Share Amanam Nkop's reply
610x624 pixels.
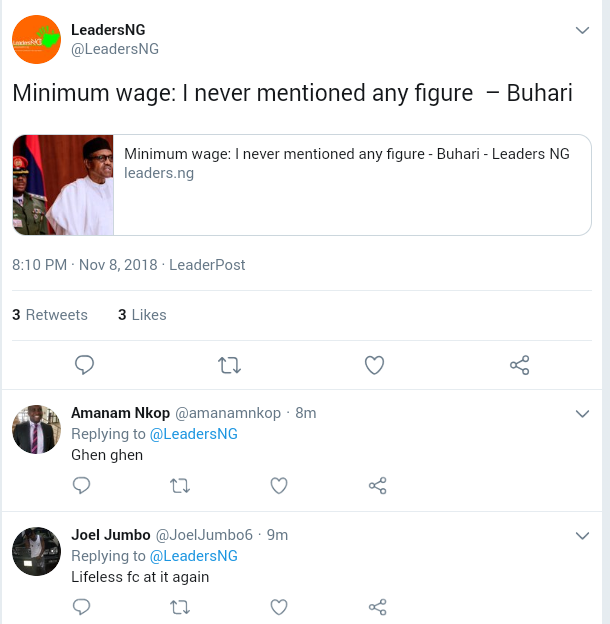coord(377,486)
